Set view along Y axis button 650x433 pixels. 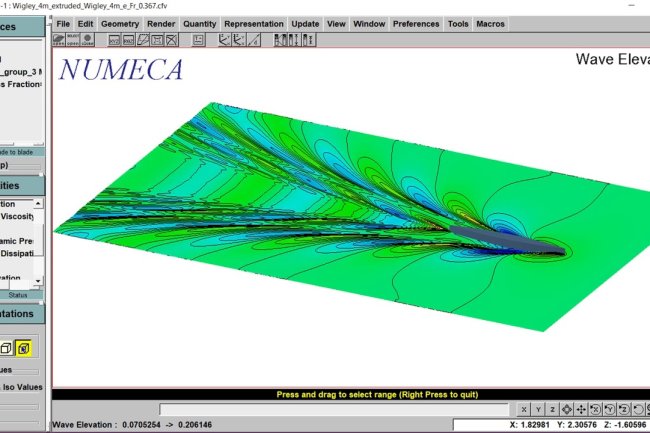[x=538, y=409]
